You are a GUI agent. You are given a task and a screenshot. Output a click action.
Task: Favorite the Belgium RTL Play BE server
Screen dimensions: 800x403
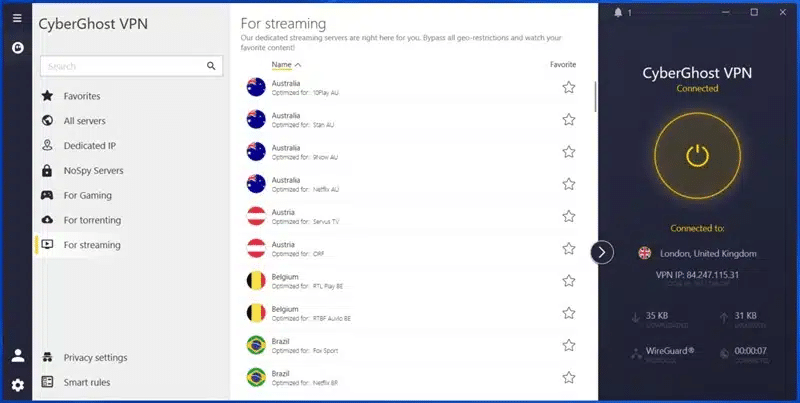569,281
